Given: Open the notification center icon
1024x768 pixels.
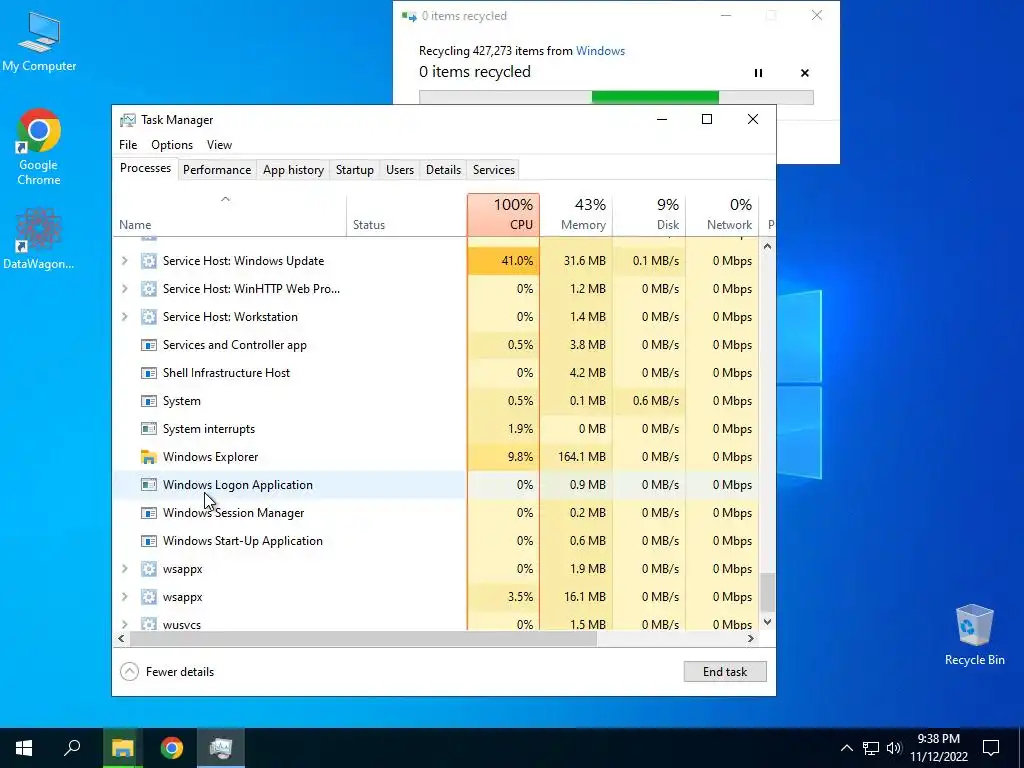Looking at the screenshot, I should 991,748.
